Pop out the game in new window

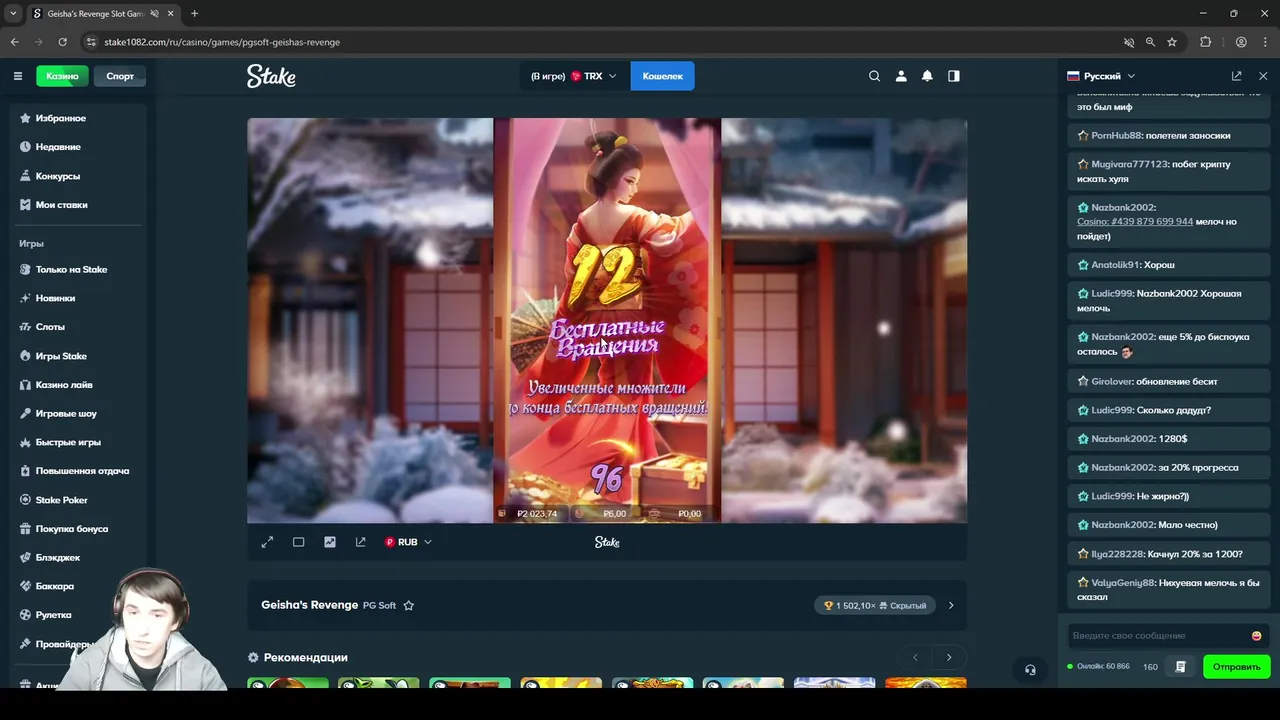coord(361,542)
